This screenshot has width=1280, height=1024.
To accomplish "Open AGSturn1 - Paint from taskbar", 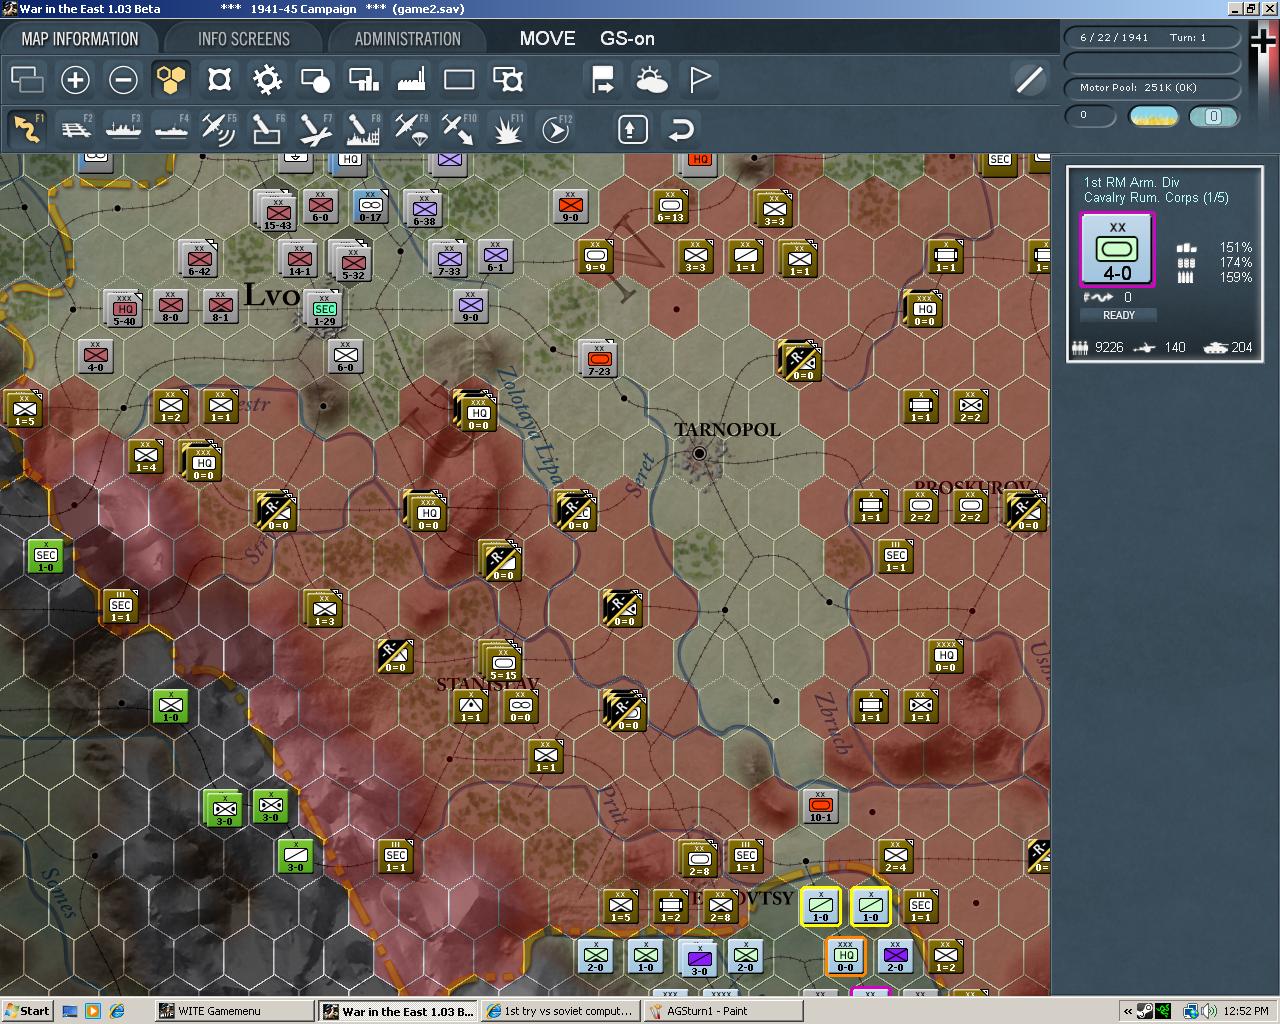I will click(723, 1011).
